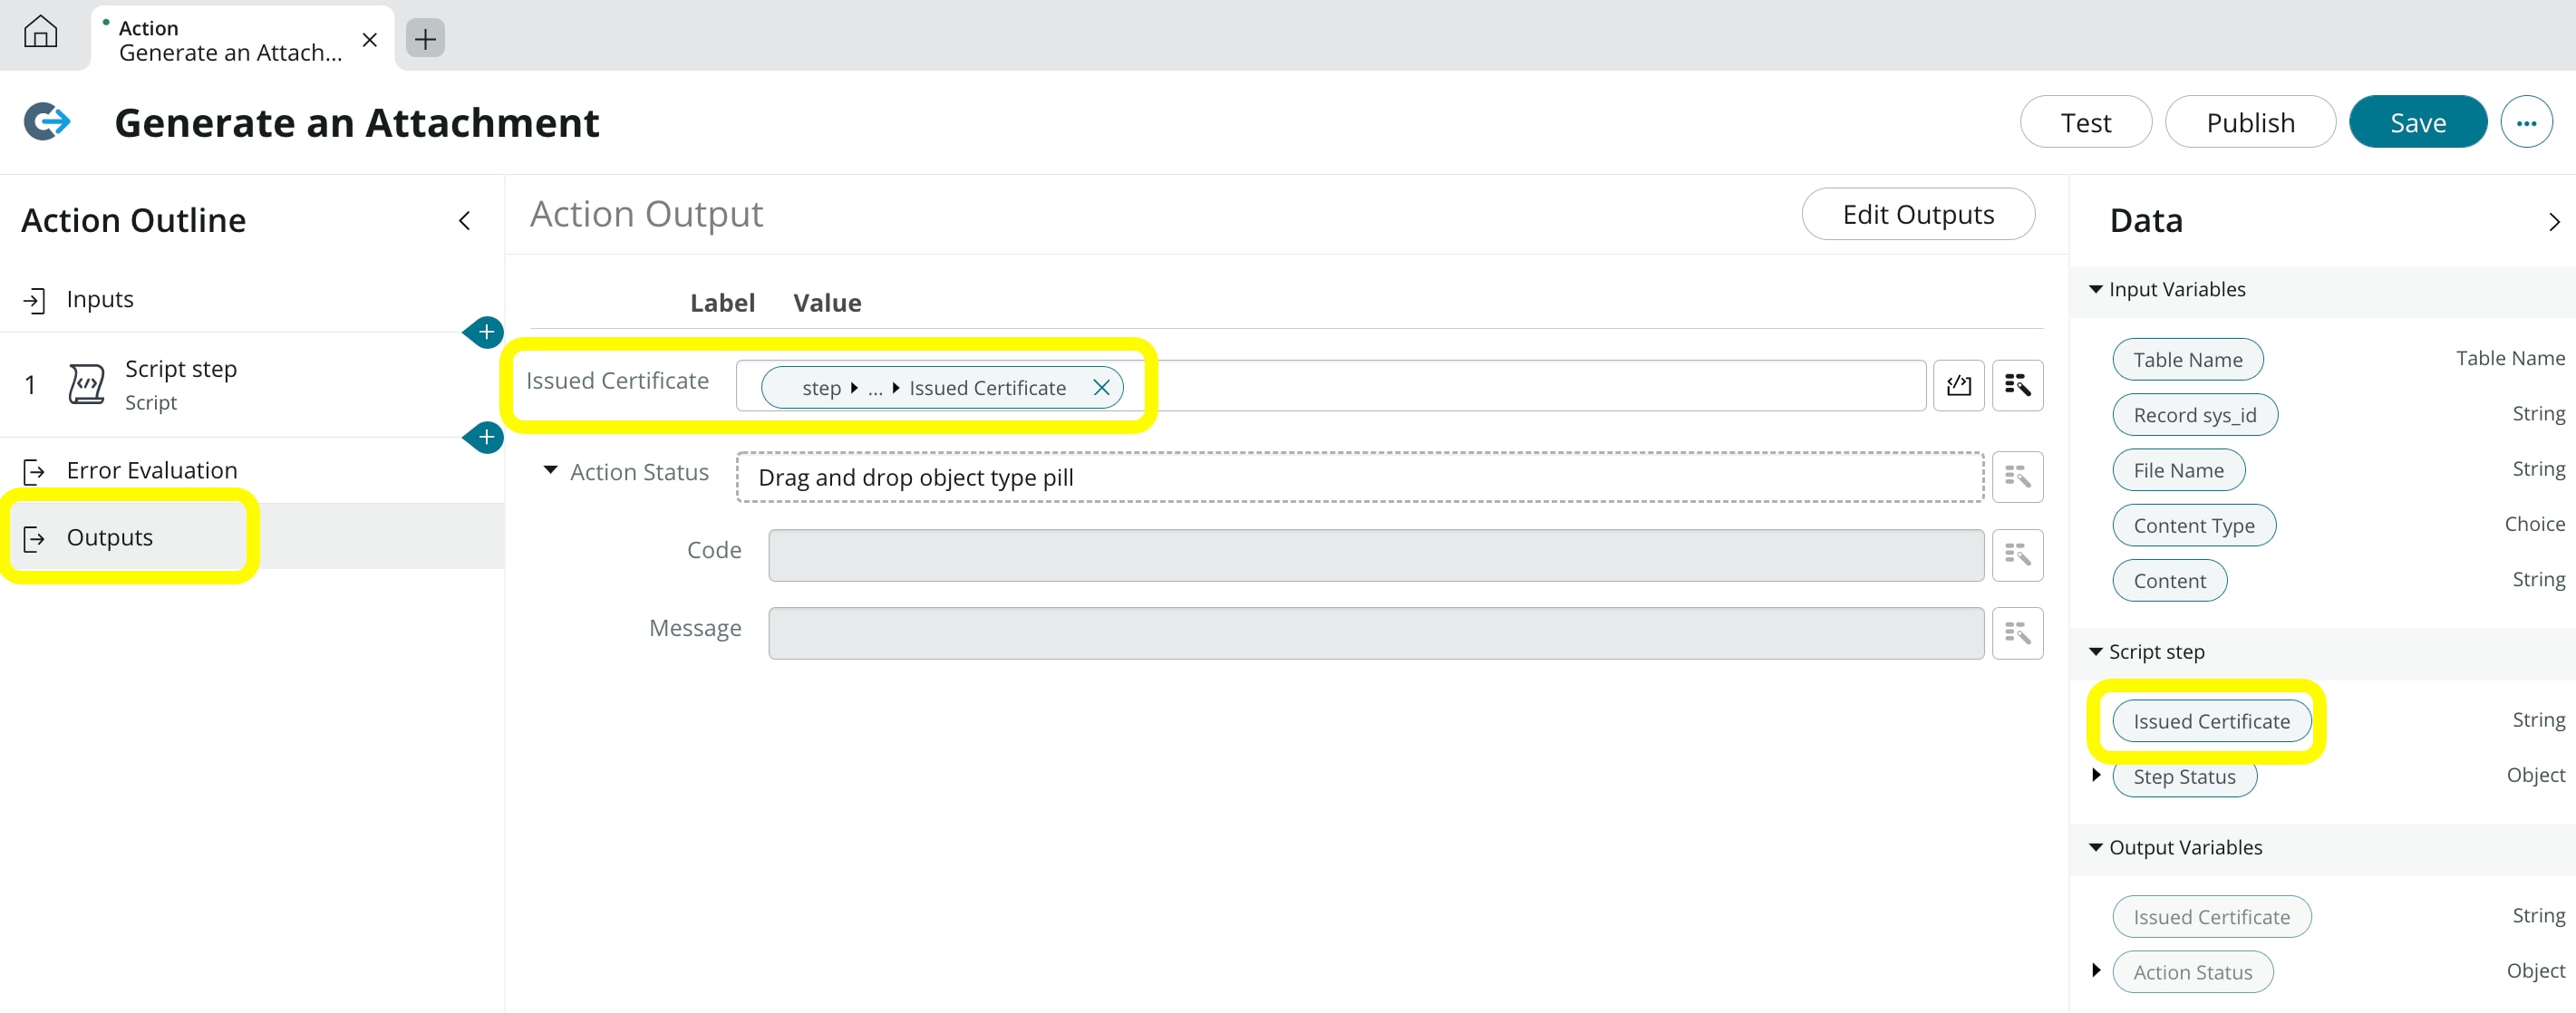The height and width of the screenshot is (1013, 2576).
Task: Select the Generate an Attach tab
Action: tap(228, 40)
